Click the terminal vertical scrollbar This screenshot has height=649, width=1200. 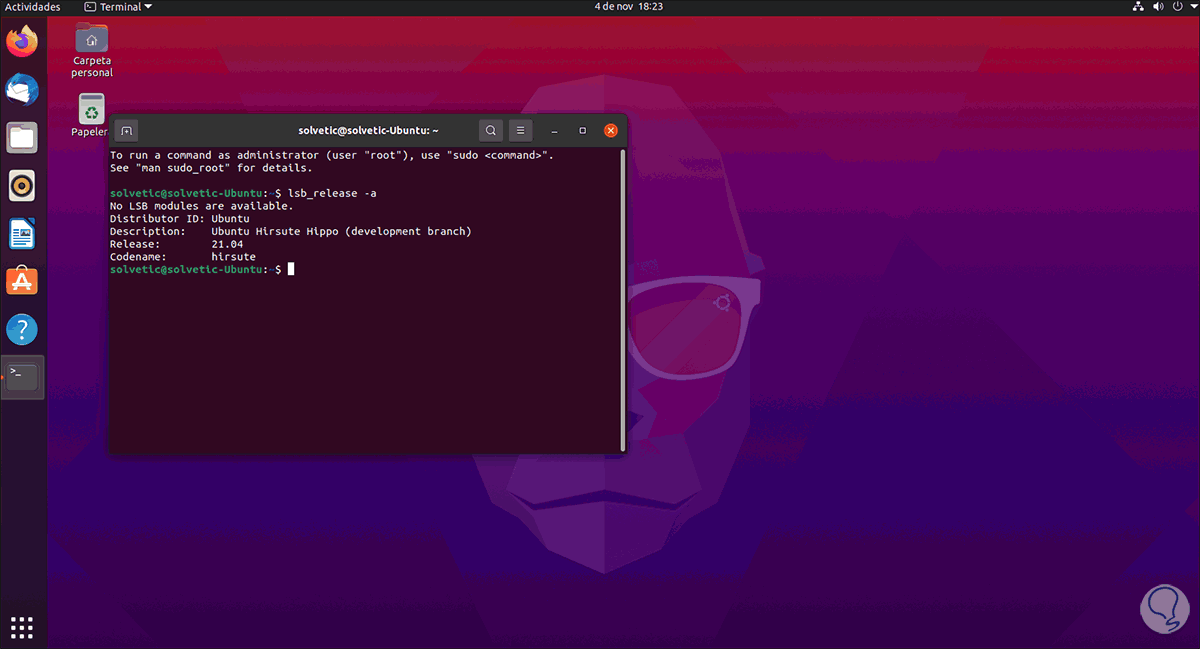pos(623,300)
